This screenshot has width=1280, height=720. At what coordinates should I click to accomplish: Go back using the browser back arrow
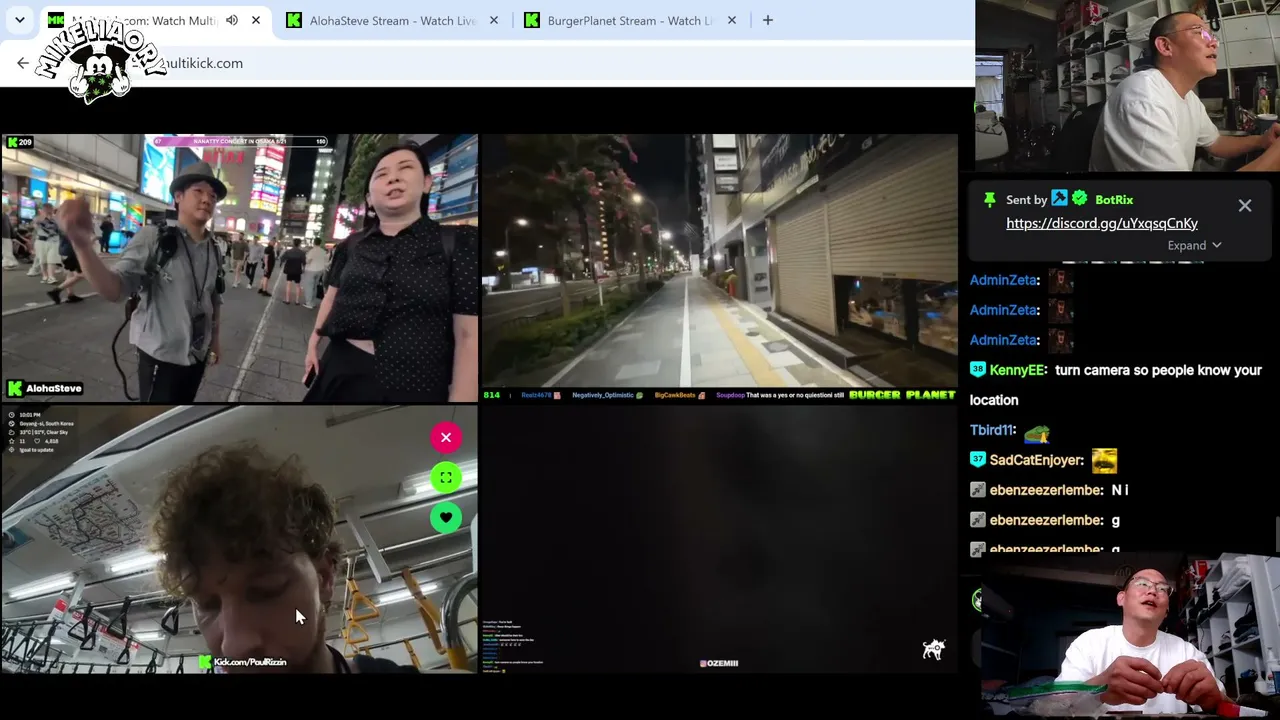[x=22, y=63]
